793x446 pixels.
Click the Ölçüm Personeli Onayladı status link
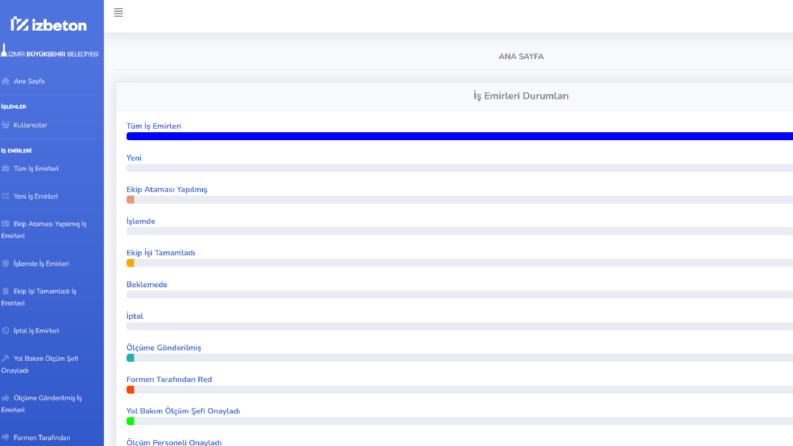point(174,442)
